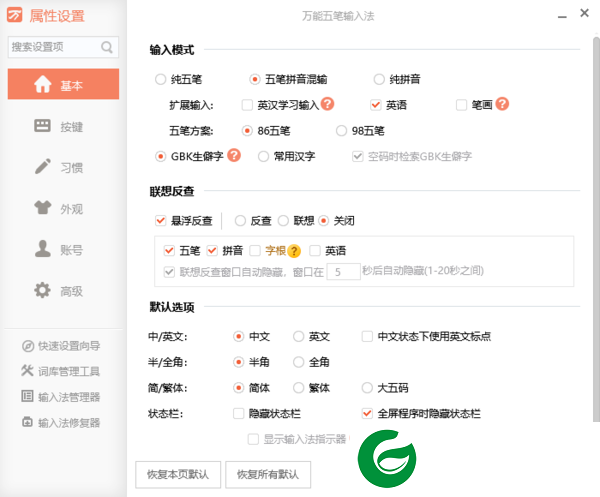
Task: Enable 中文状态下使用英文标点 checkbox
Action: (367, 337)
